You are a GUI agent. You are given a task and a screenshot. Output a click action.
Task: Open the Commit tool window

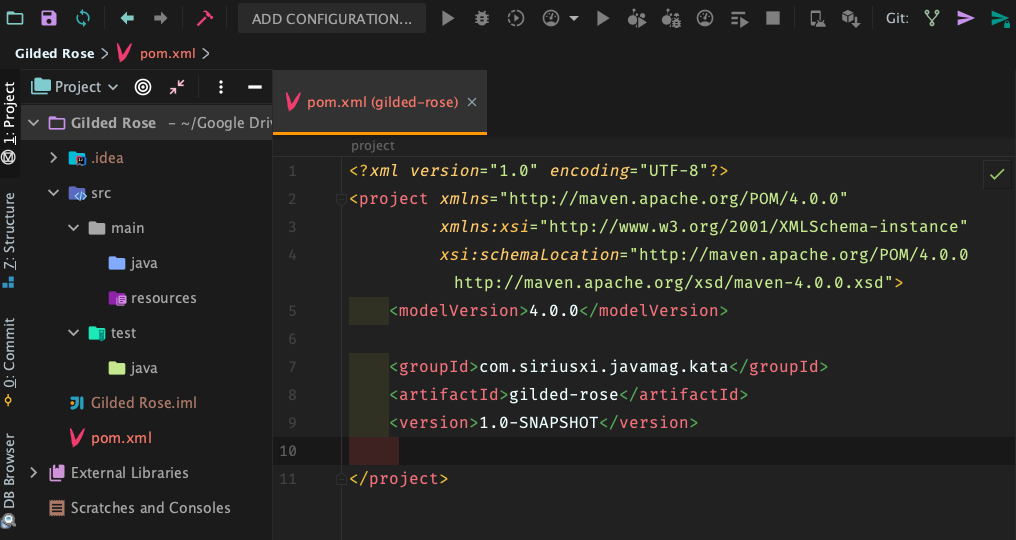point(9,360)
